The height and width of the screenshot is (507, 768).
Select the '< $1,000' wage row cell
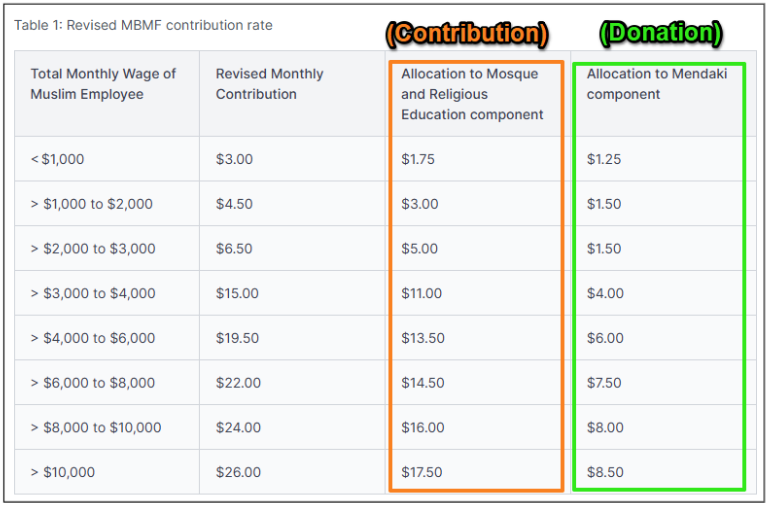click(57, 159)
